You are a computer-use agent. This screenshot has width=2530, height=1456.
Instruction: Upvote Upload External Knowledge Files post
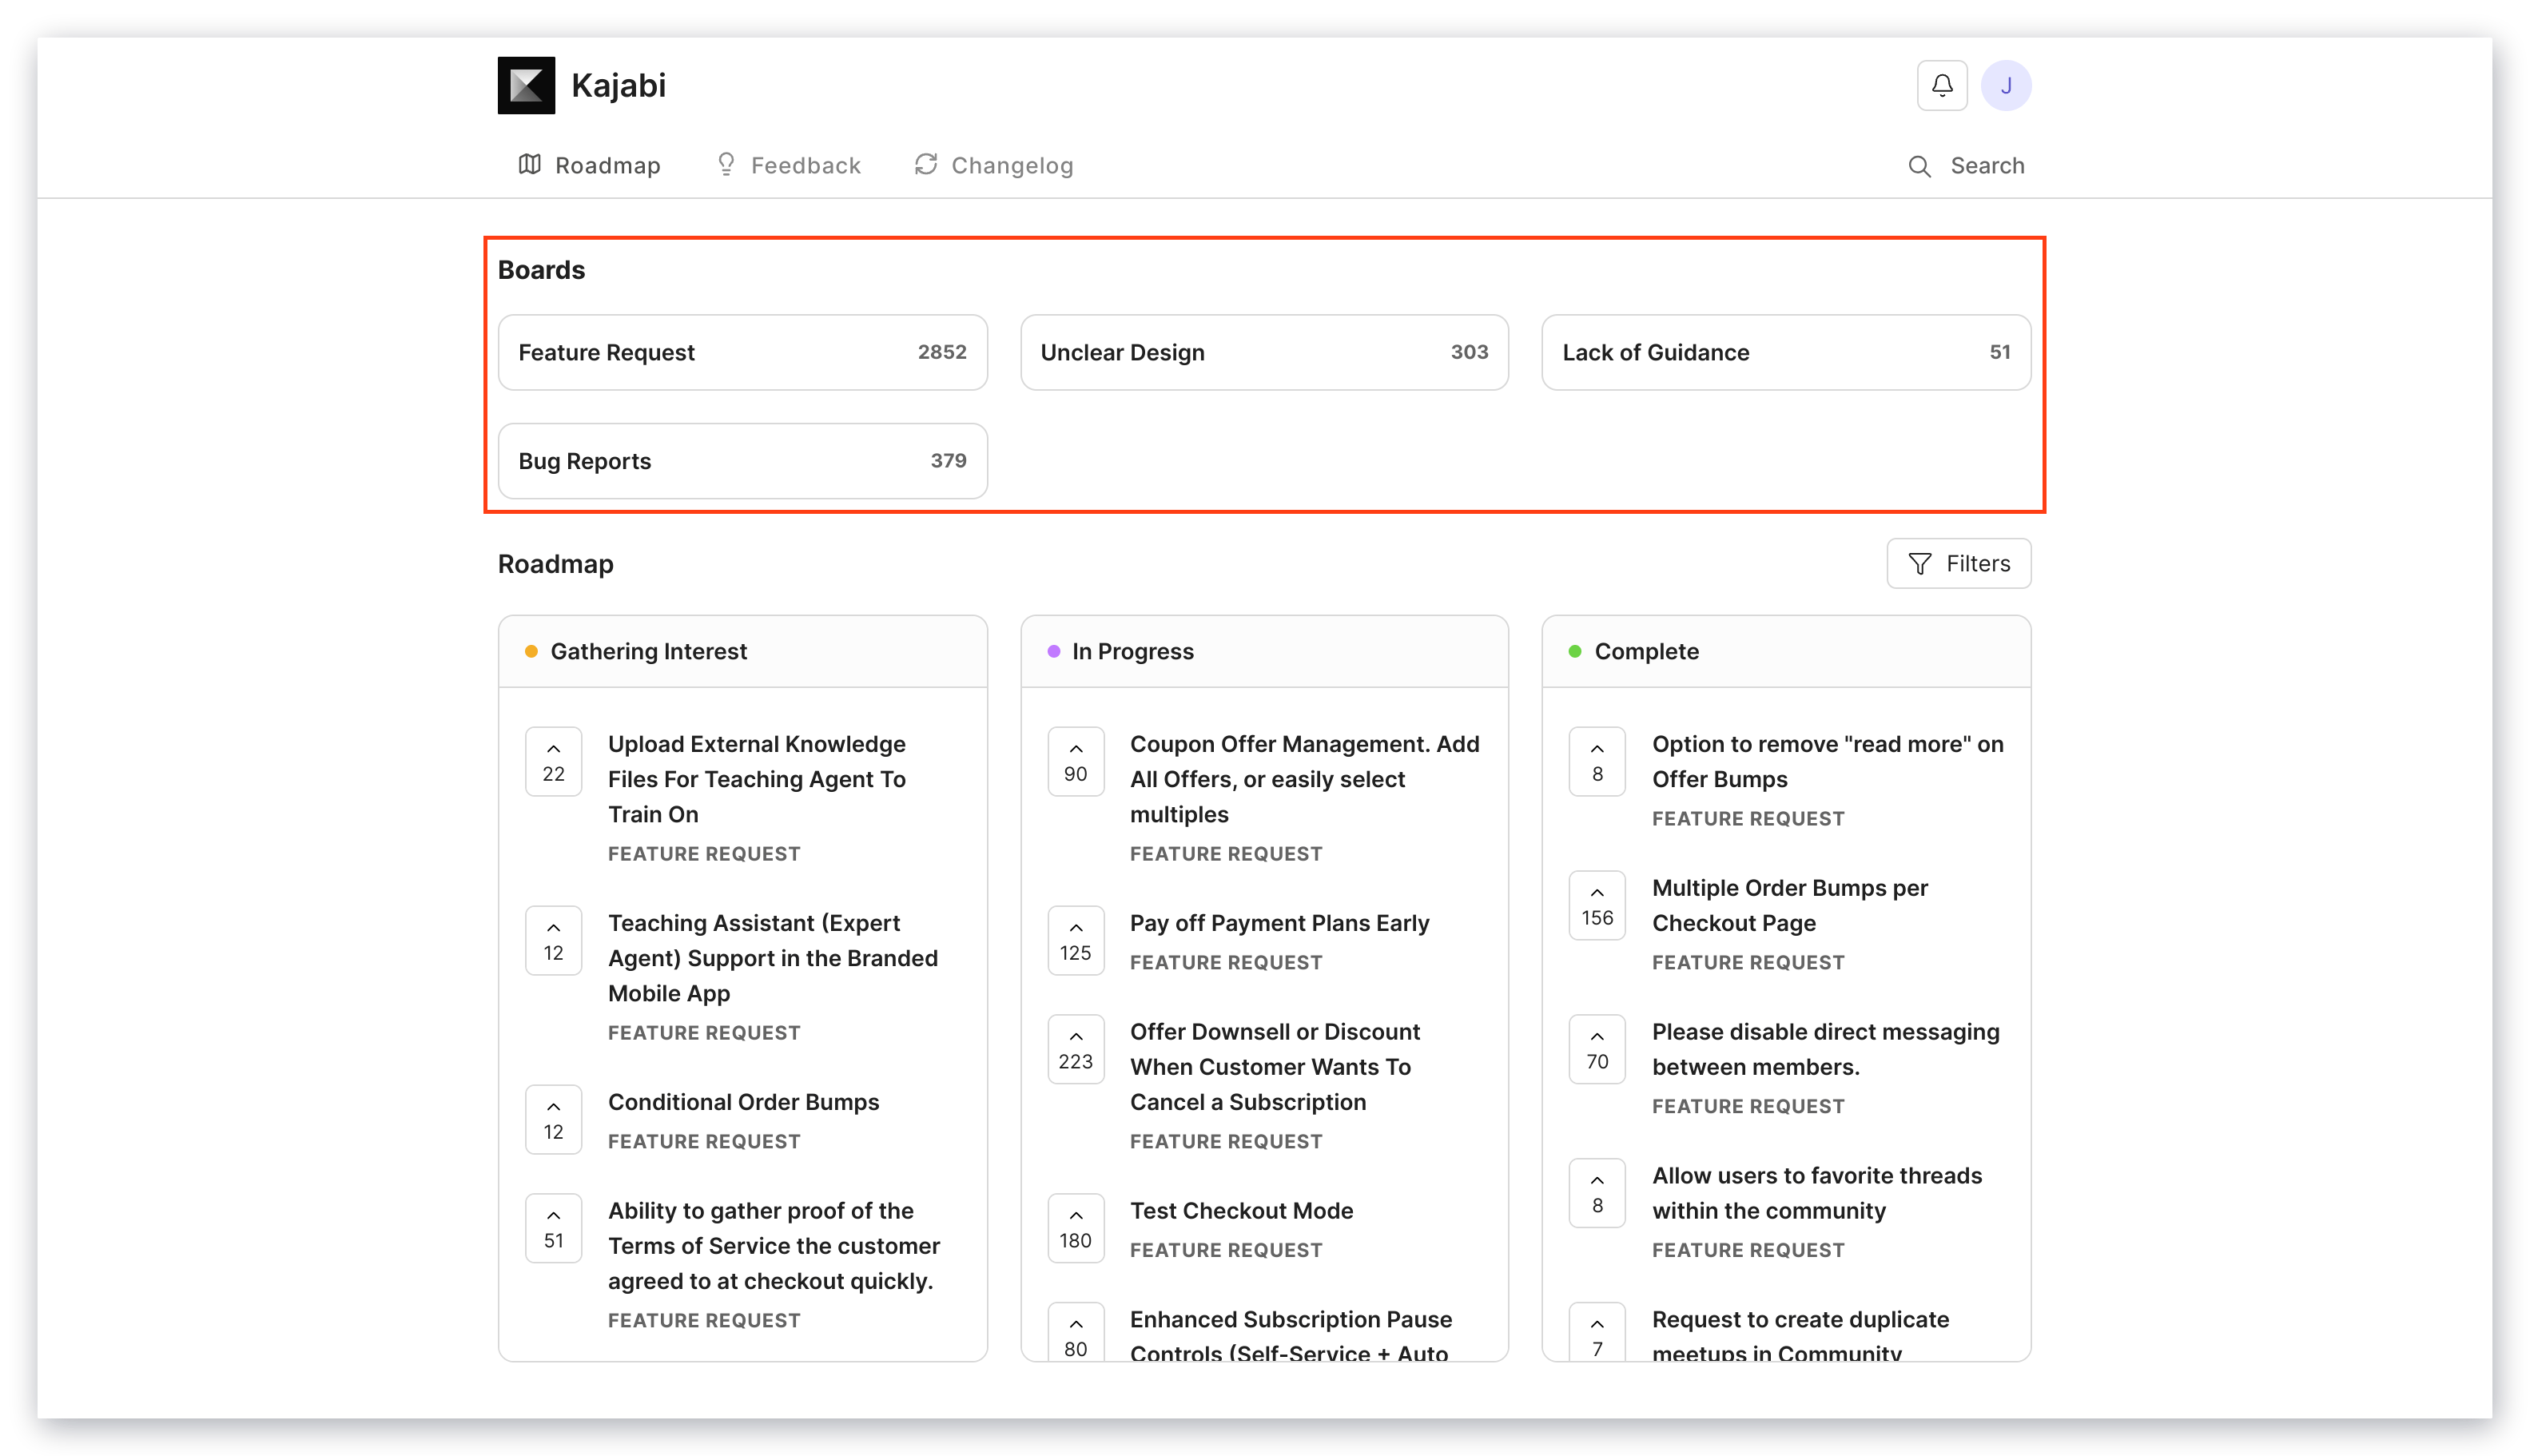tap(553, 761)
